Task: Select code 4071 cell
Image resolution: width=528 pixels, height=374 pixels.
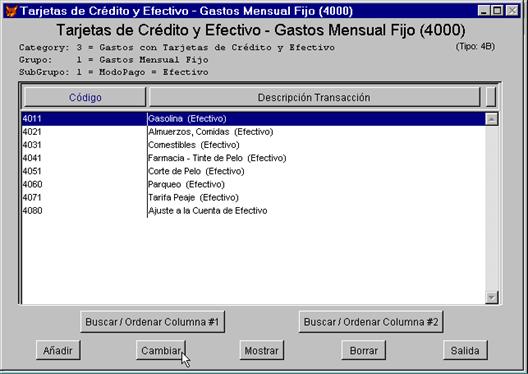Action: click(x=84, y=197)
